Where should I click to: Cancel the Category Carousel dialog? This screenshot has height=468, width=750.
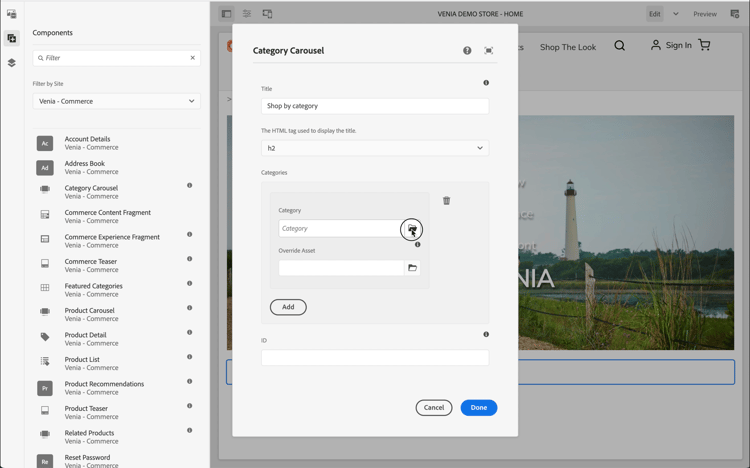[x=434, y=408]
